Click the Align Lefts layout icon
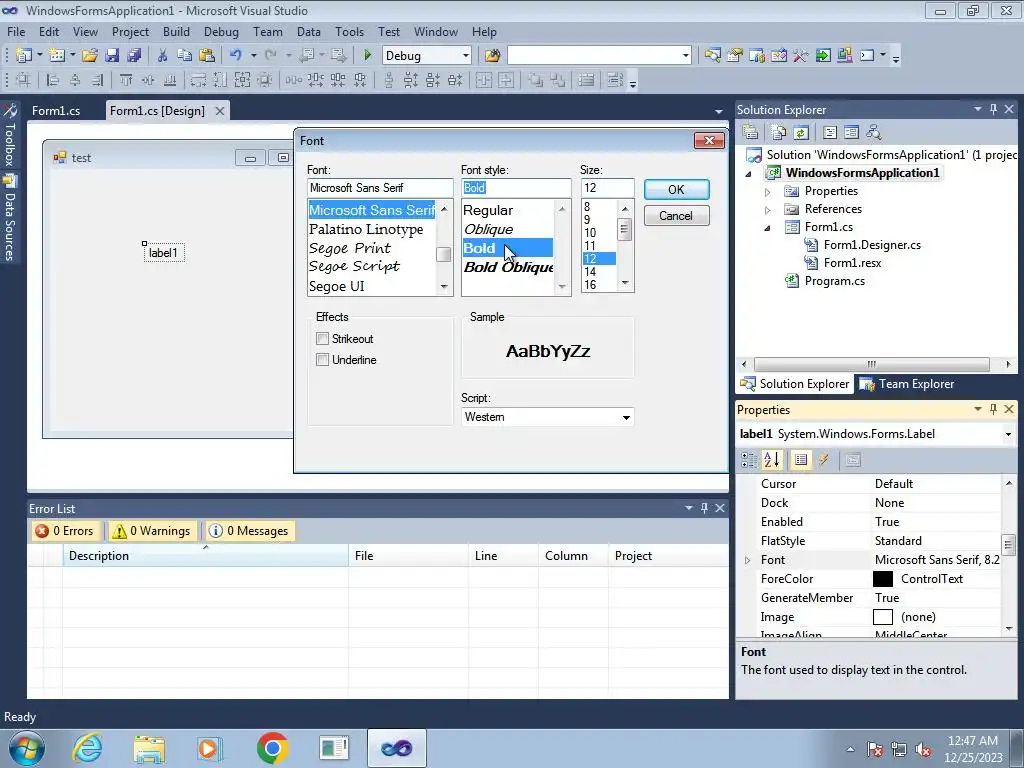The height and width of the screenshot is (768, 1024). pyautogui.click(x=52, y=80)
